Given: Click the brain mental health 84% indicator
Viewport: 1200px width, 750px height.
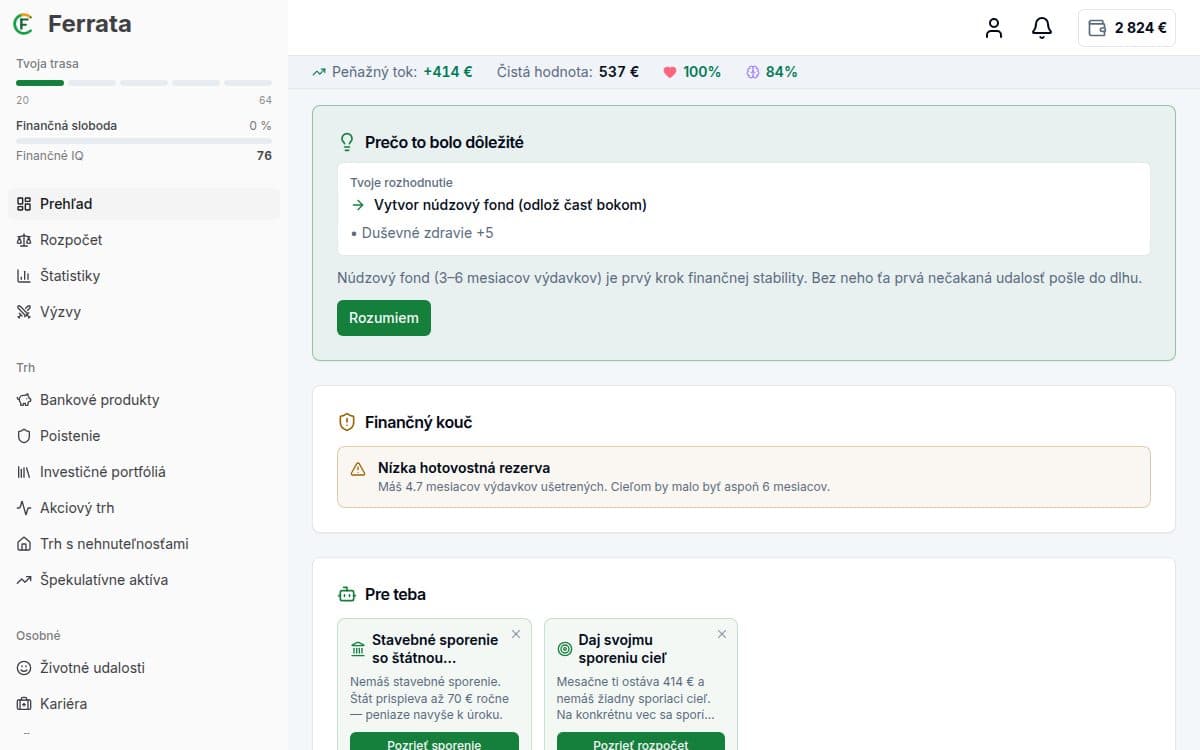Looking at the screenshot, I should click(772, 72).
